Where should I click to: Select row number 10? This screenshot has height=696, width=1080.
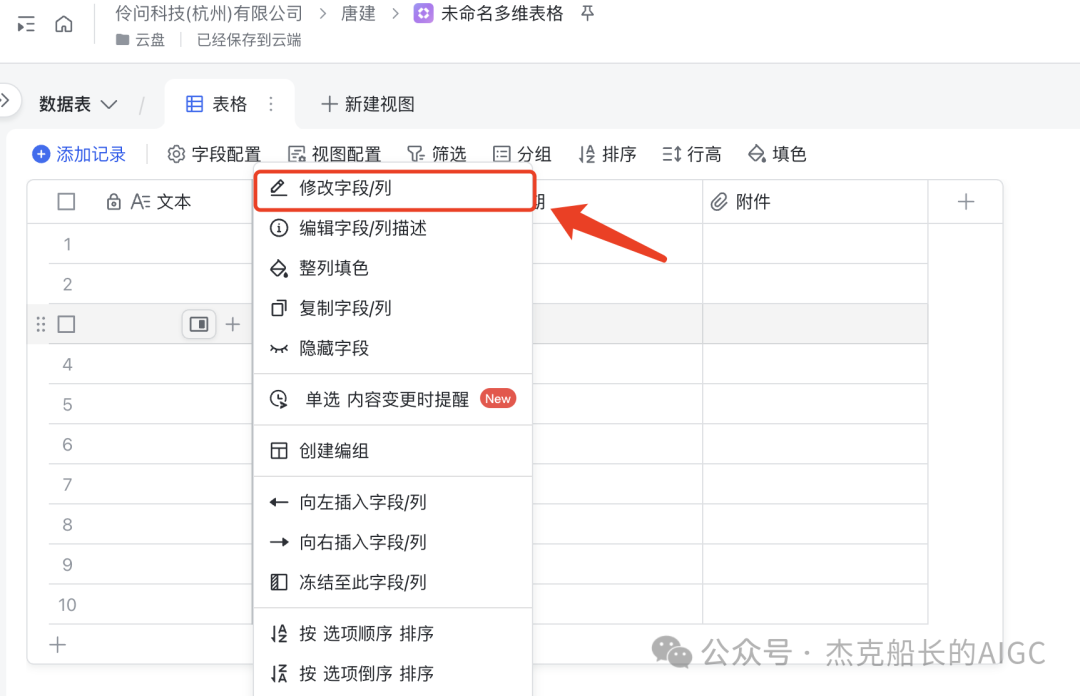point(68,605)
